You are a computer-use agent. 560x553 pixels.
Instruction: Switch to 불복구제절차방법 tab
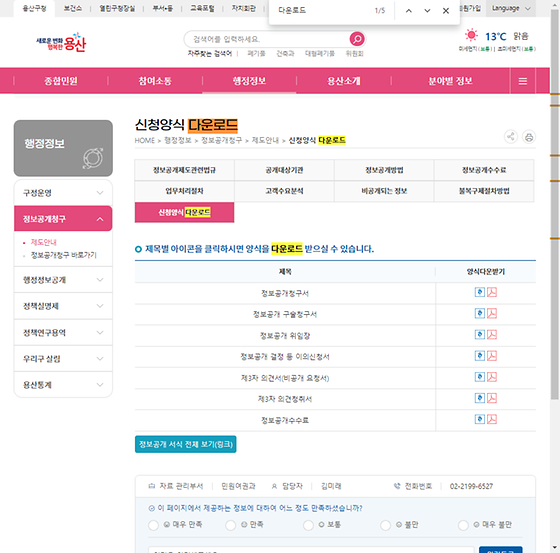coord(484,191)
